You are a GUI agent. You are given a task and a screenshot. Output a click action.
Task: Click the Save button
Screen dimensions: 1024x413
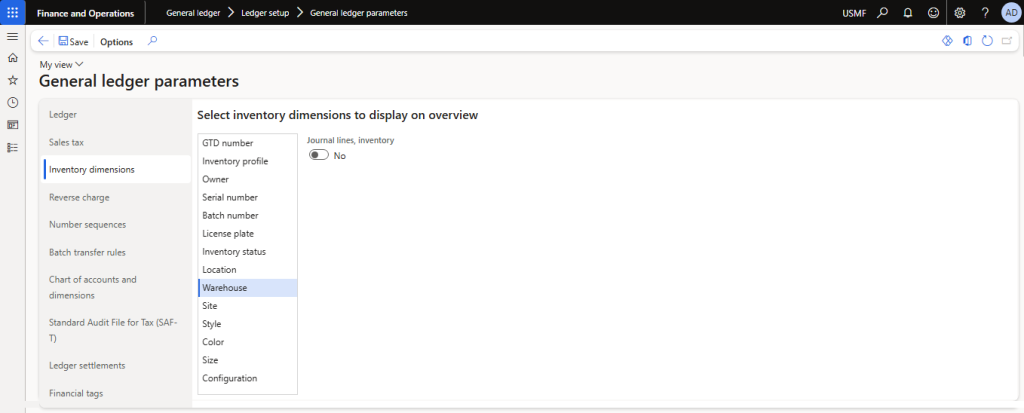(x=73, y=41)
